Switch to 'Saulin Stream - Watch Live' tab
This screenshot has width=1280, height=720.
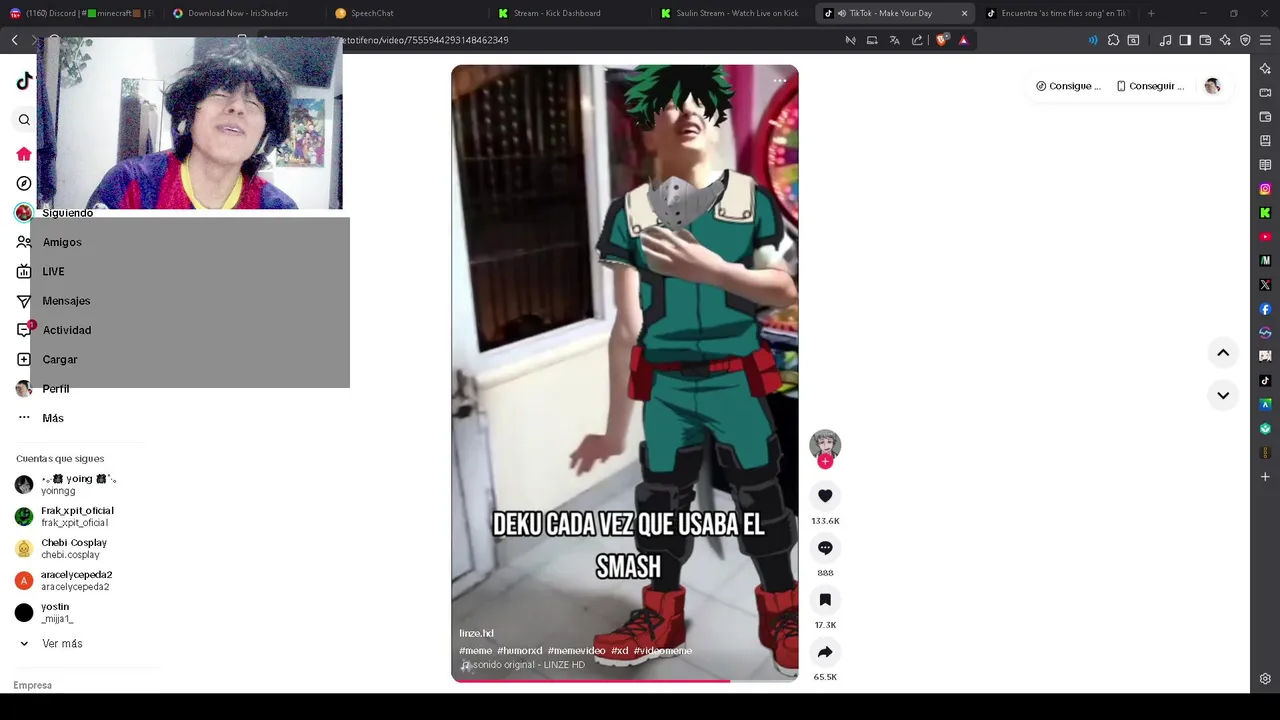click(x=730, y=13)
